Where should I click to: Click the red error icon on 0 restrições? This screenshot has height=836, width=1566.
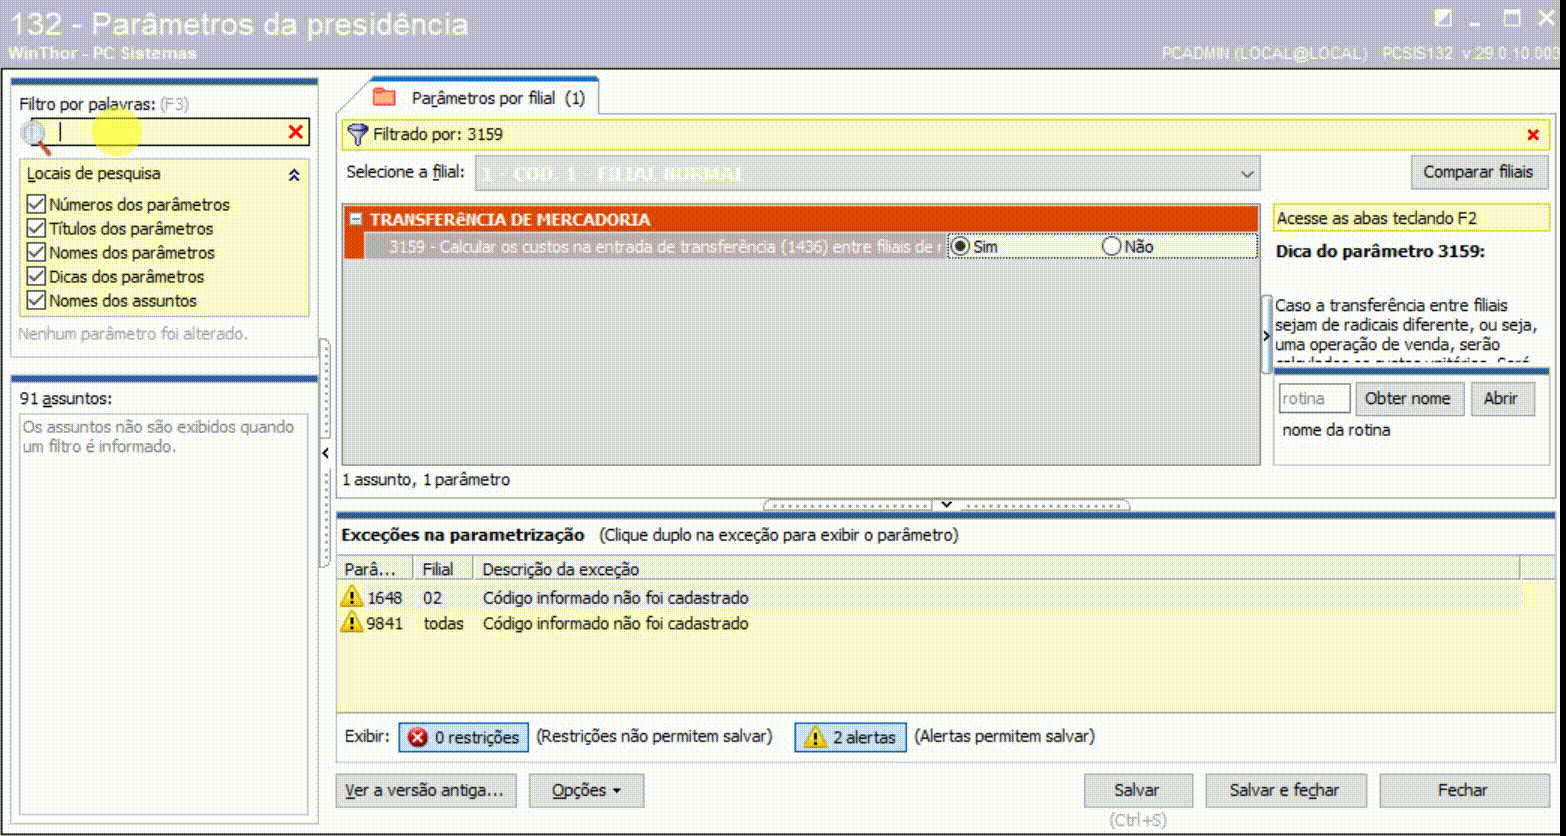coord(418,737)
